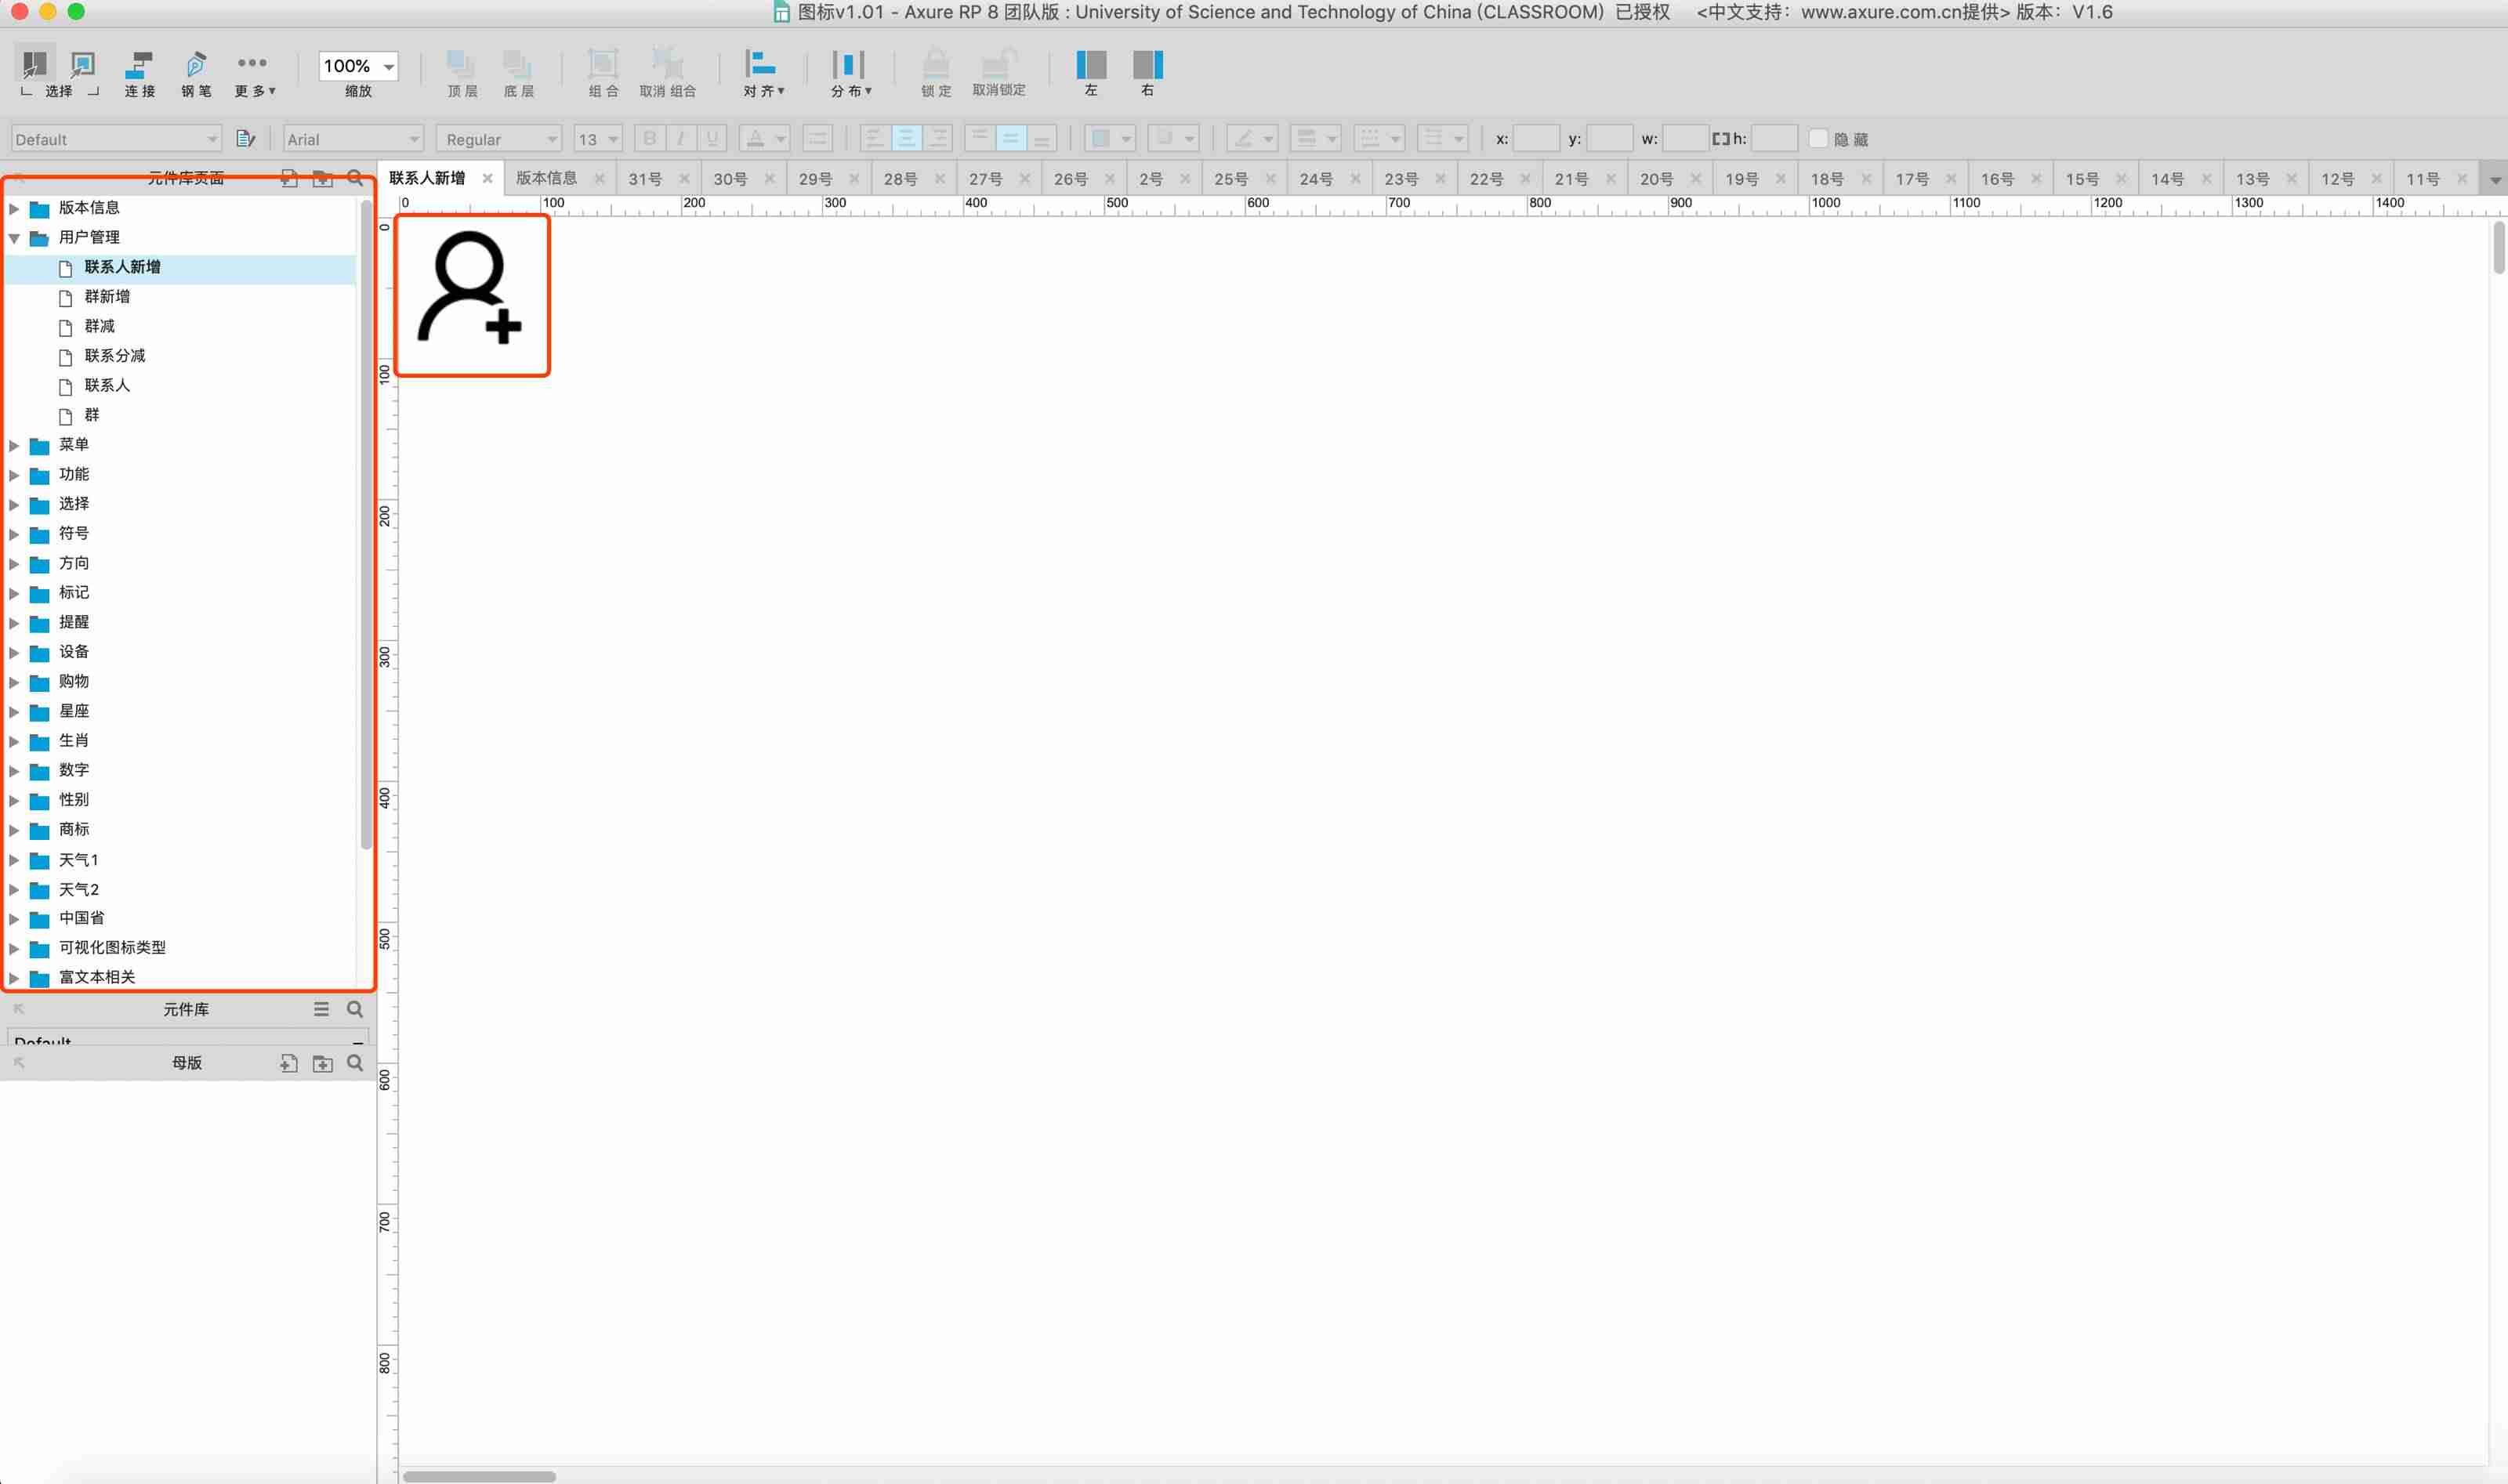The height and width of the screenshot is (1484, 2508).
Task: Align text center horizontally
Action: point(905,138)
